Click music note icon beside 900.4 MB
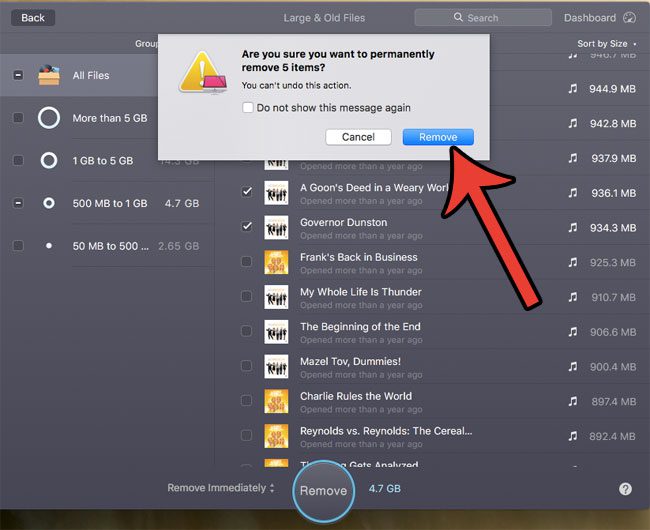Screen dimensions: 650x530 [x=572, y=367]
